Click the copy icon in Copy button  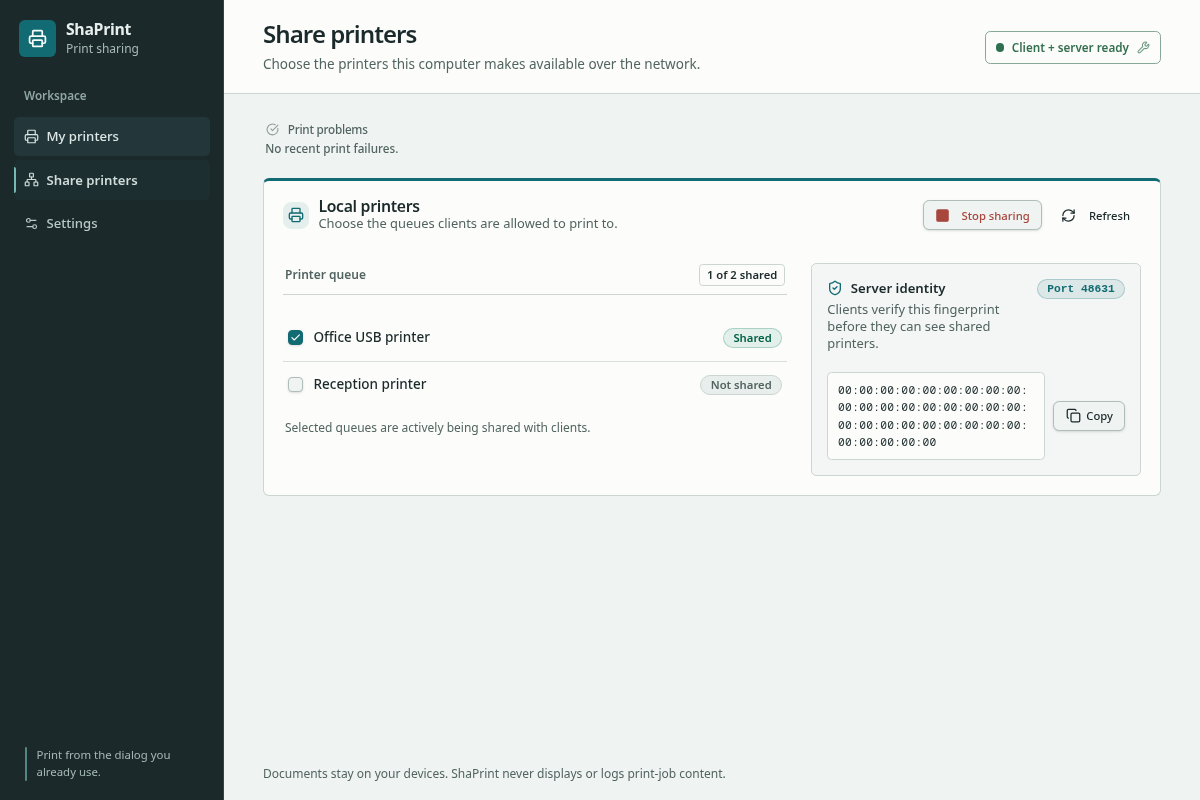click(1073, 416)
